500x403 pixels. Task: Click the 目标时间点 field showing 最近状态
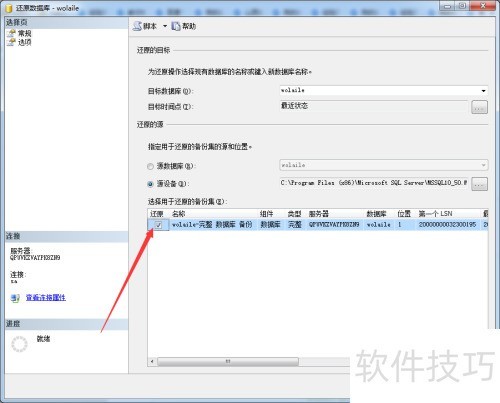374,106
